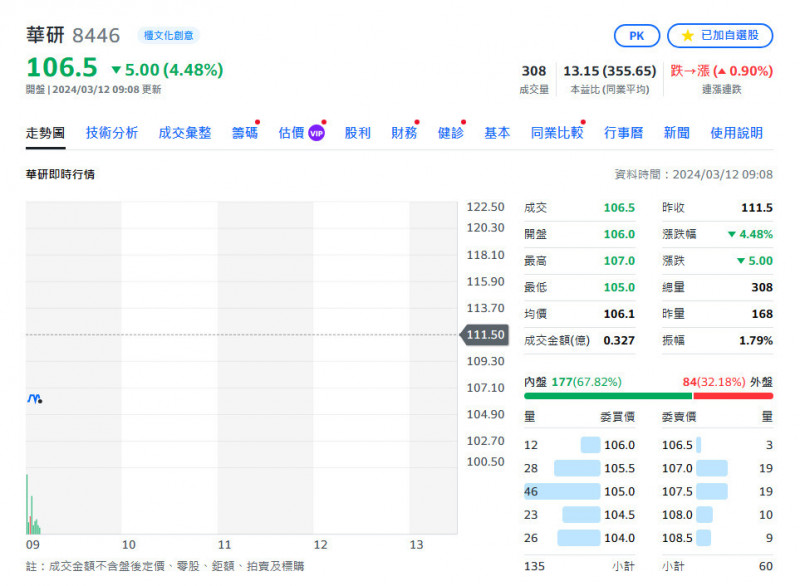Click the green 內盤 portion of ratio bar
800x586 pixels.
pos(608,396)
